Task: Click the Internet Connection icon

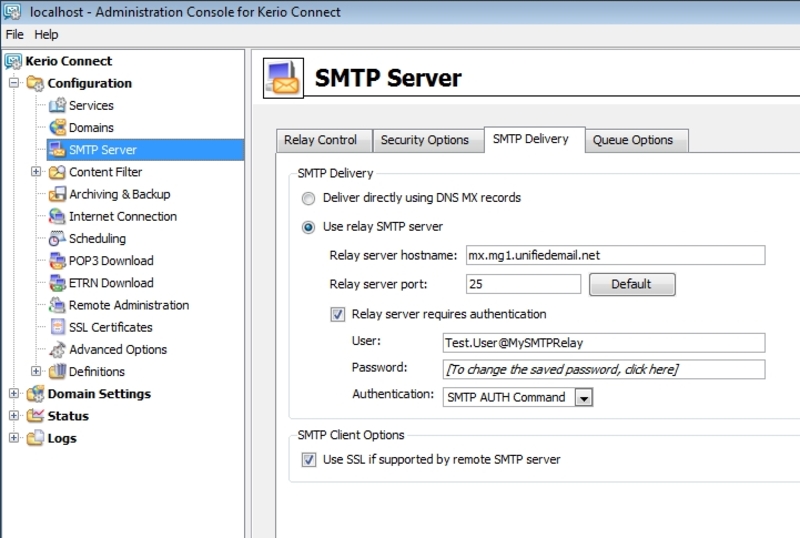Action: 58,216
